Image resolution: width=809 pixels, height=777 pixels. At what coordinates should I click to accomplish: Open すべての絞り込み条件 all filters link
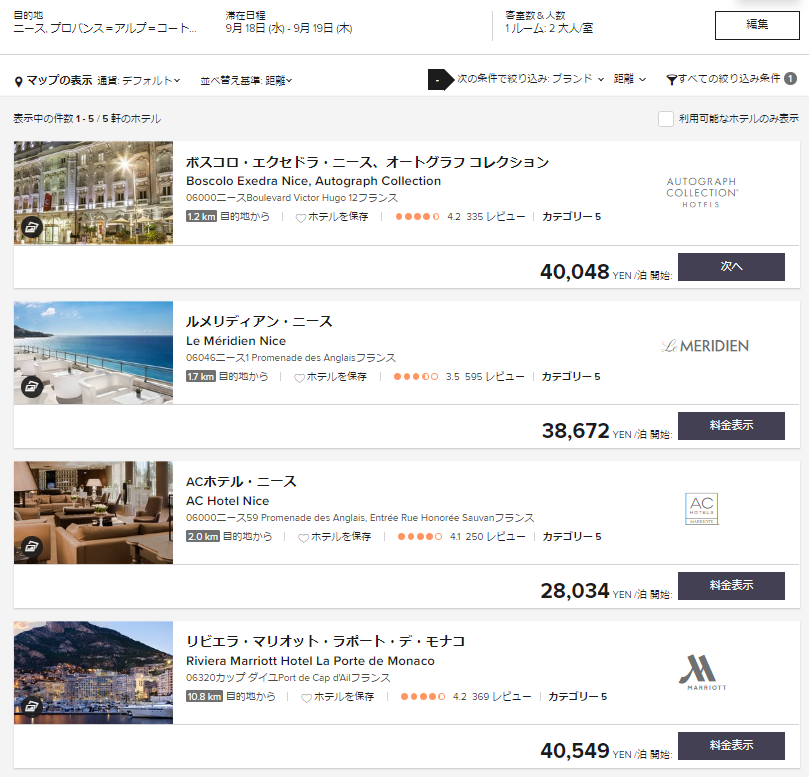pyautogui.click(x=729, y=78)
